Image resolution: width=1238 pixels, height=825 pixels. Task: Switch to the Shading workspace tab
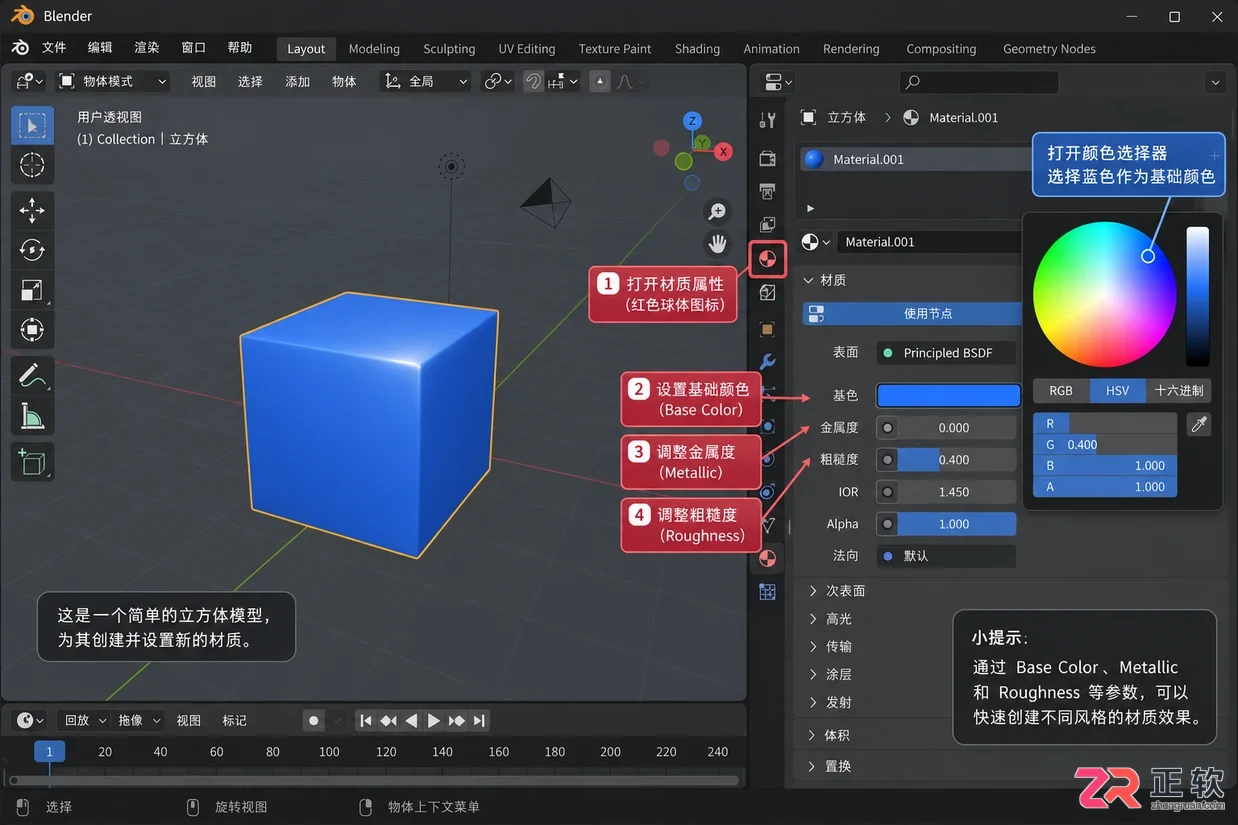click(x=697, y=48)
